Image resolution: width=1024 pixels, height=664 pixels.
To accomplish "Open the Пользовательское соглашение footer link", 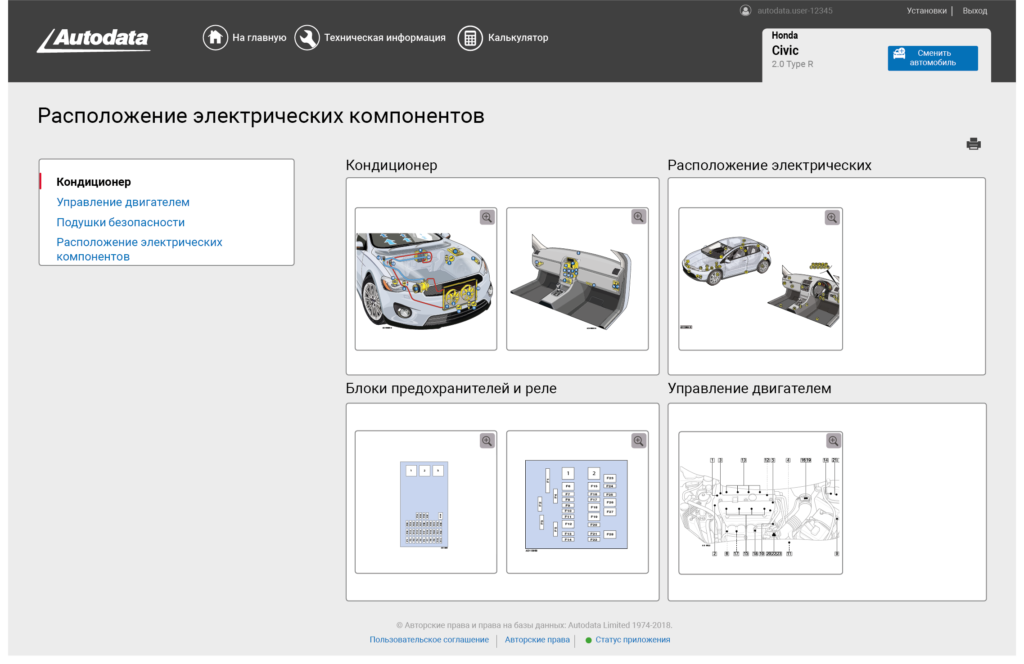I will [429, 640].
